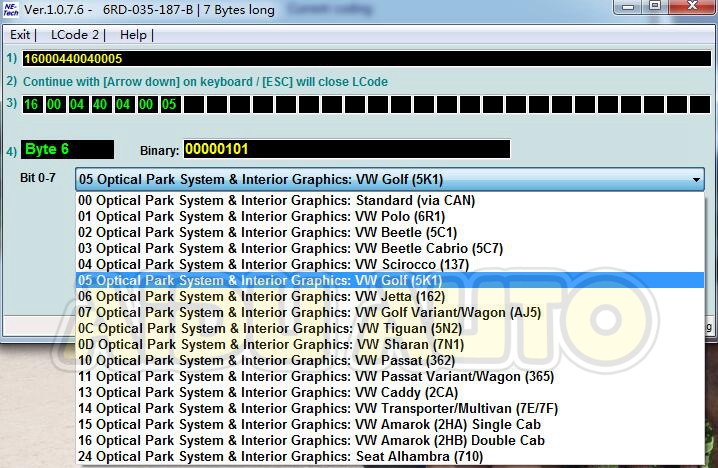The height and width of the screenshot is (468, 718).
Task: Click the Binary field 00000101
Action: [x=347, y=149]
